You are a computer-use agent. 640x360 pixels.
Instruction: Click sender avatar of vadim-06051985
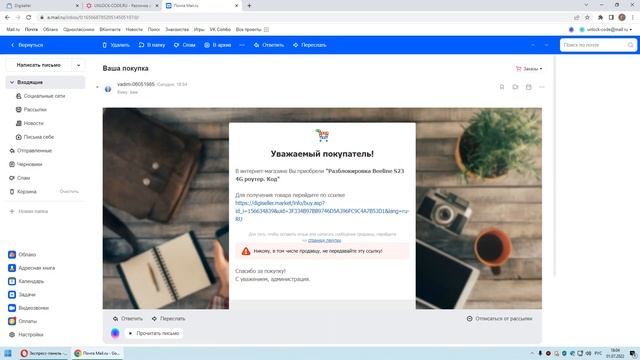108,89
